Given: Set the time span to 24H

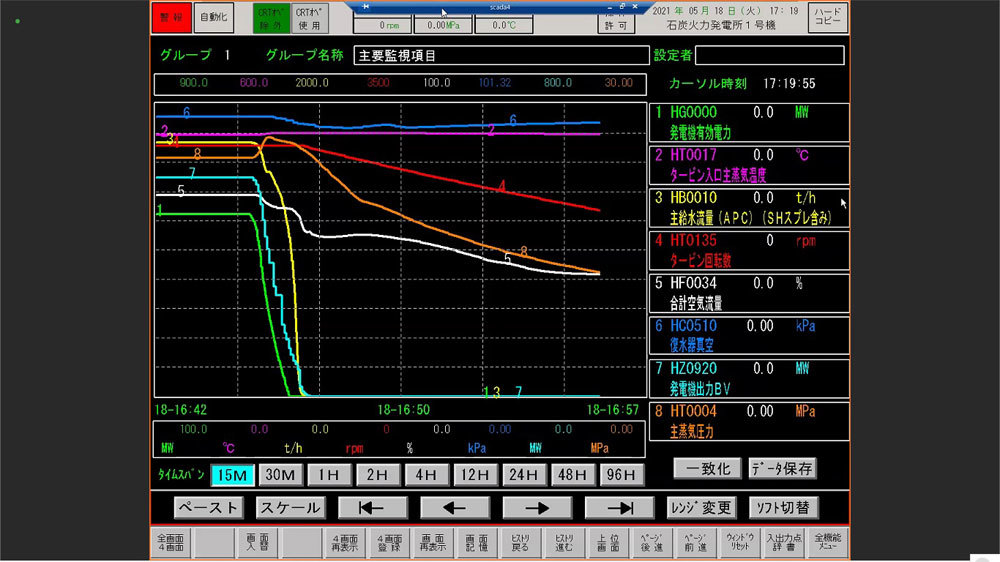Looking at the screenshot, I should pos(523,475).
